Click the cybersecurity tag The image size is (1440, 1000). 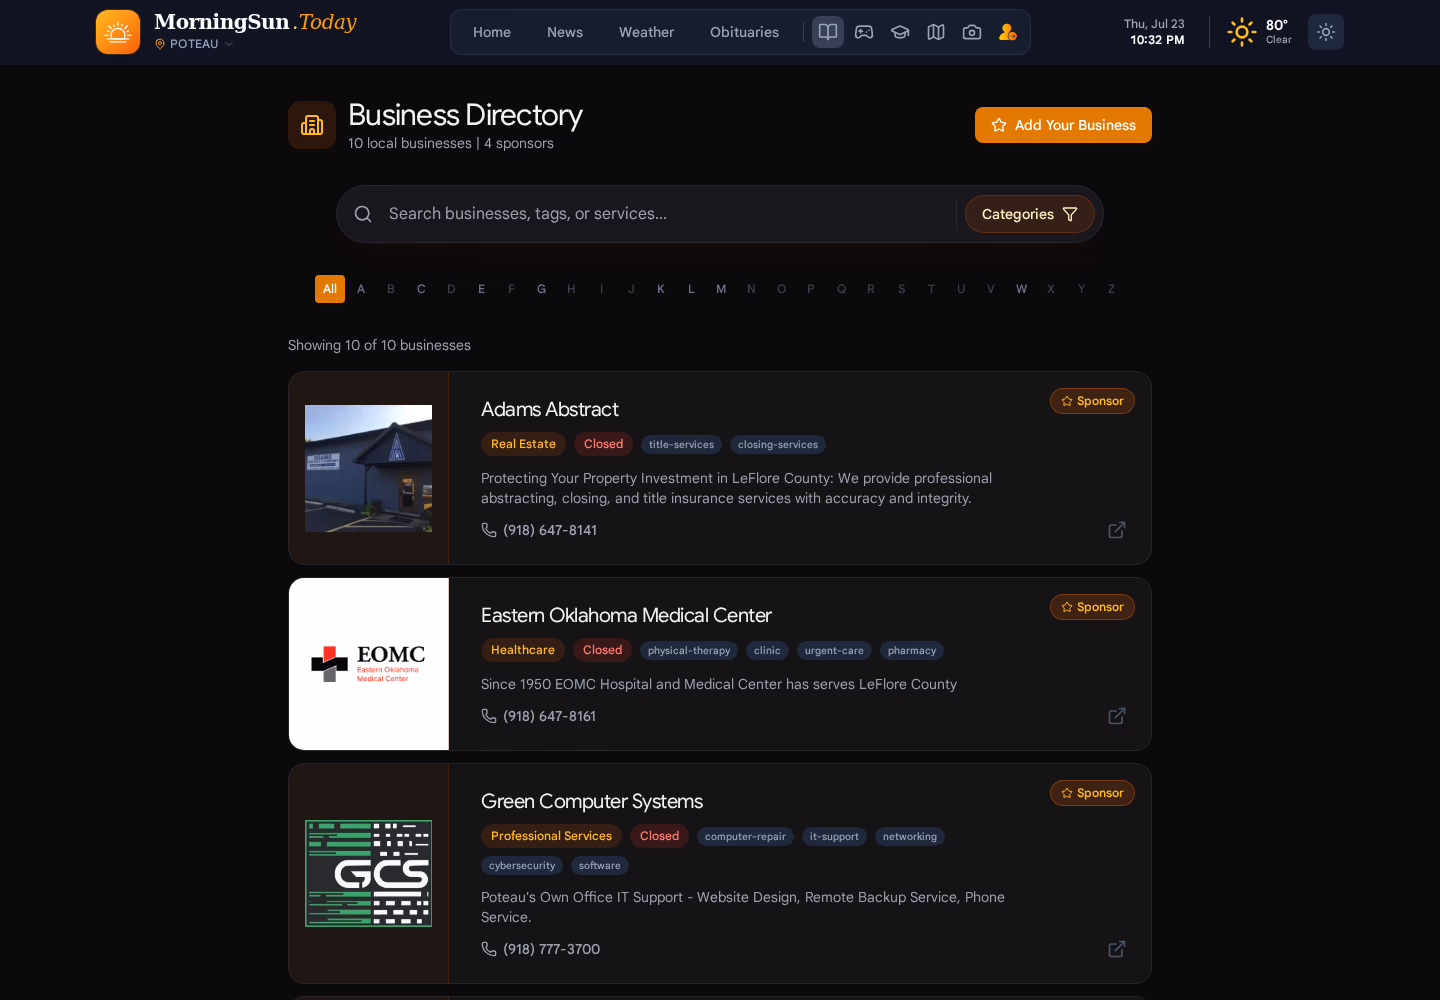522,866
